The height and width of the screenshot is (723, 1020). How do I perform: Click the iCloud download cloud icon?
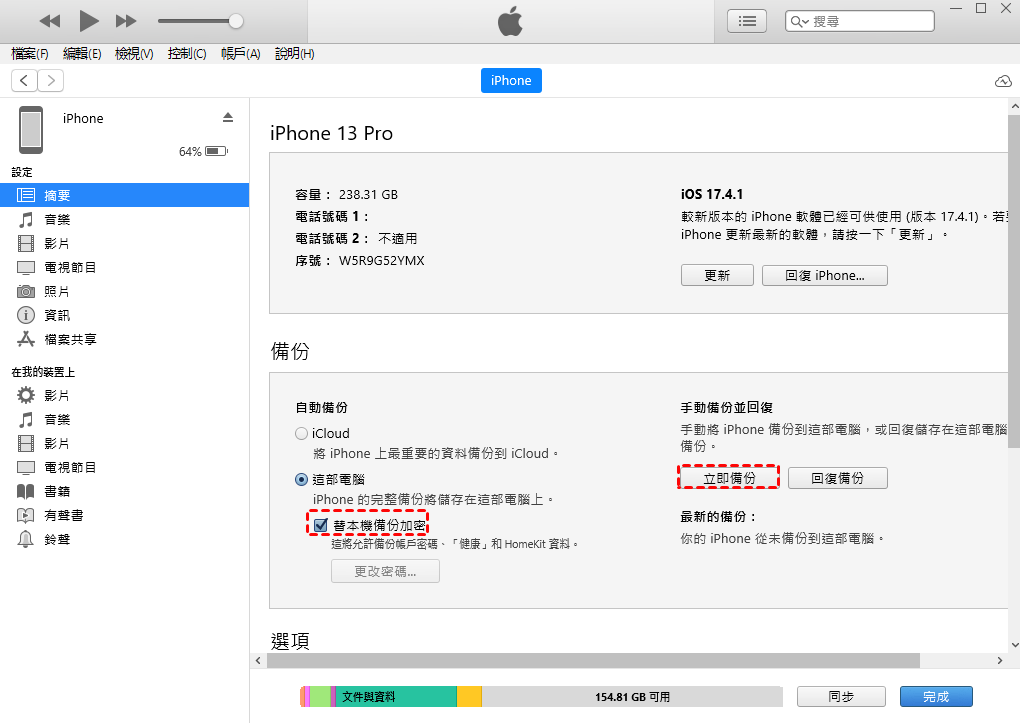1003,81
